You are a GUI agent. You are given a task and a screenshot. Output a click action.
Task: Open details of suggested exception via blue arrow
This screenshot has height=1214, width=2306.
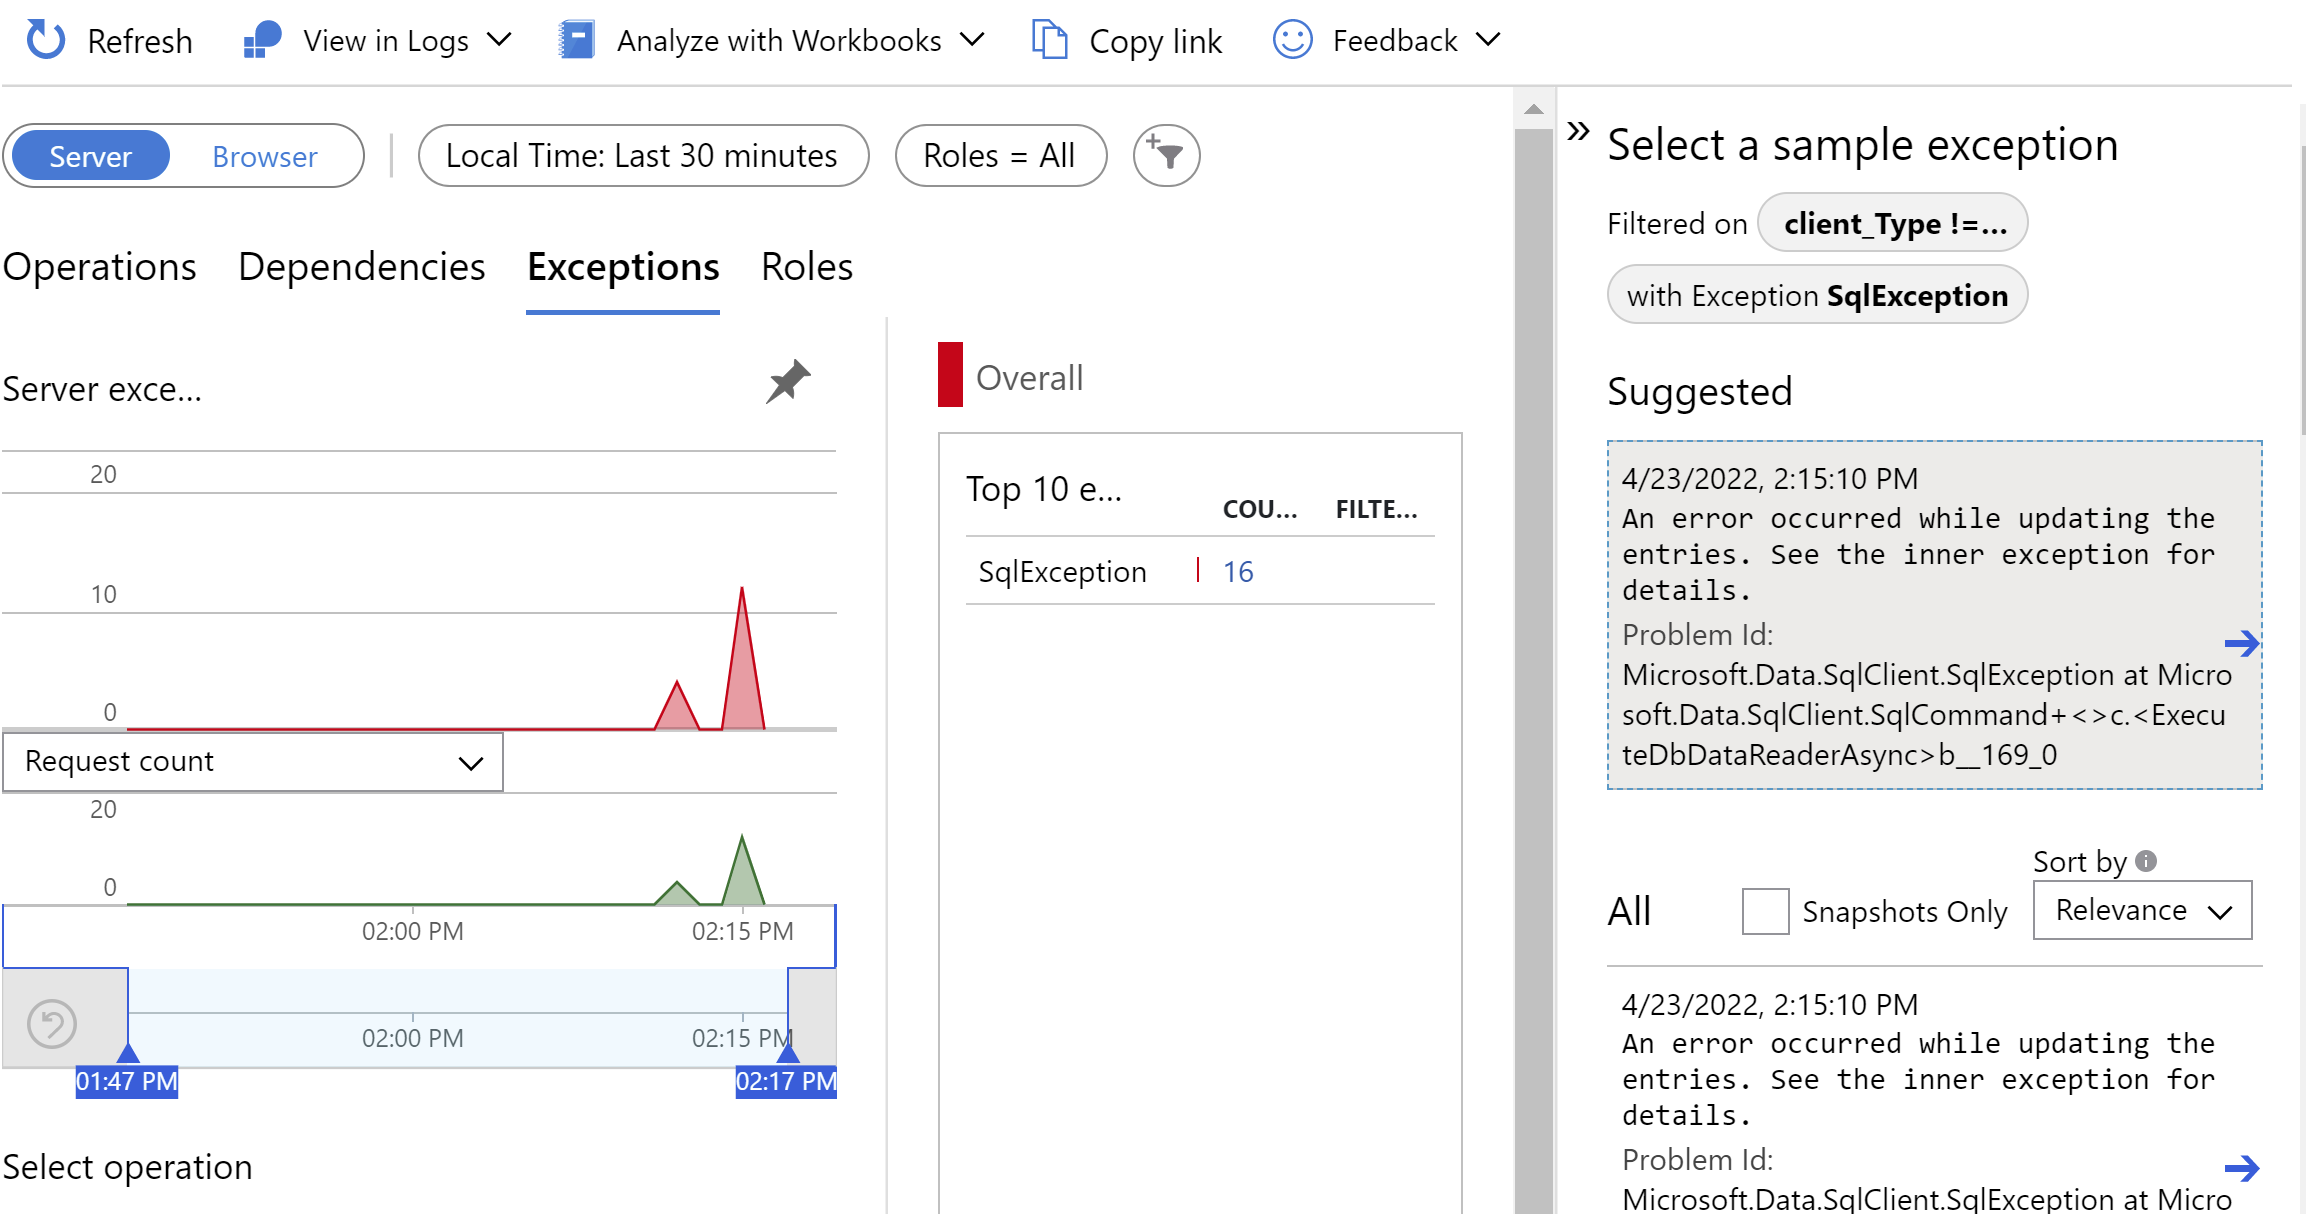(2243, 644)
